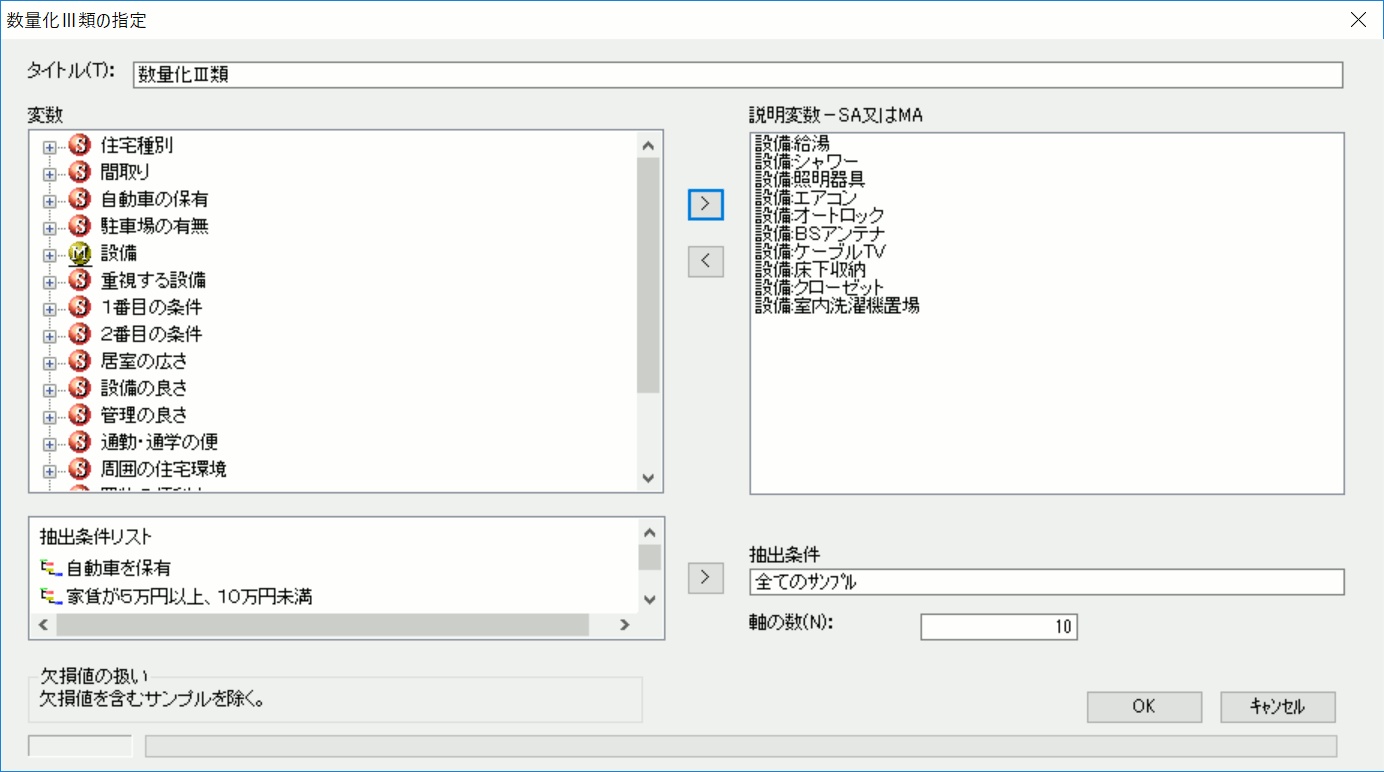1384x772 pixels.
Task: Click the 抽出条件リスト horizontal scrollbar thumb
Action: [323, 625]
